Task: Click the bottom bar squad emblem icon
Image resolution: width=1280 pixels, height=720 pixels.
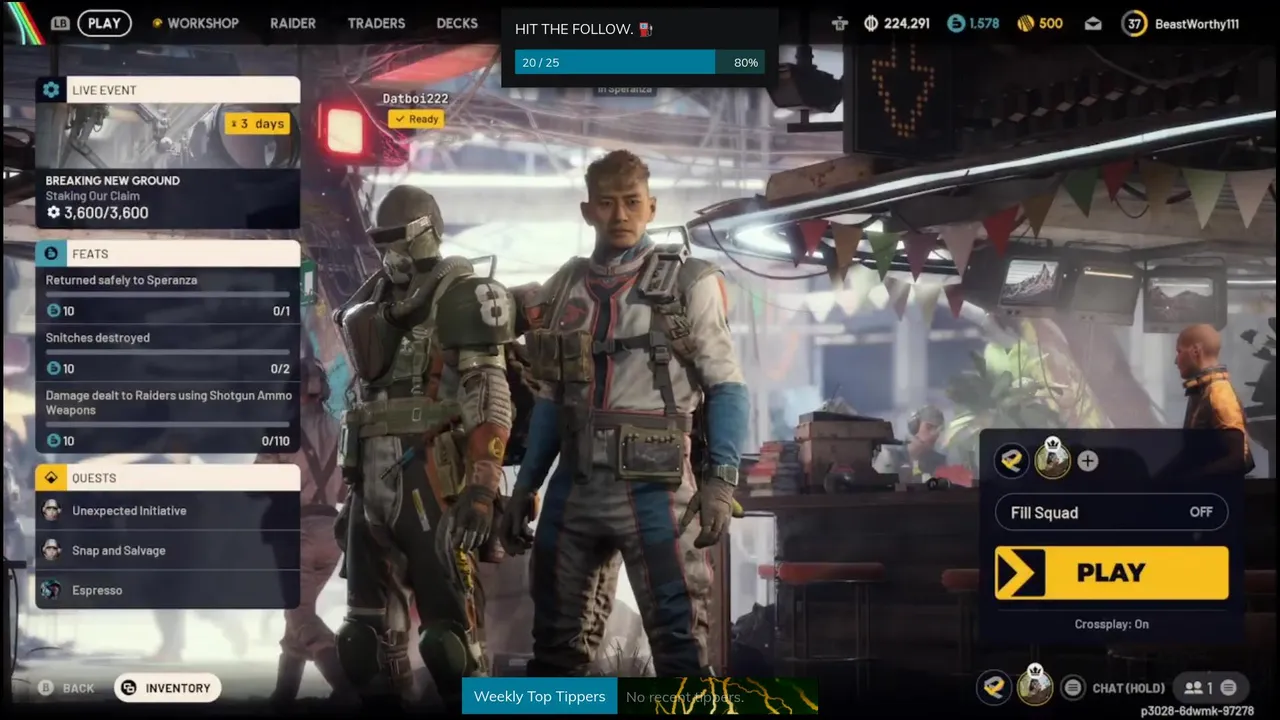Action: tap(994, 687)
